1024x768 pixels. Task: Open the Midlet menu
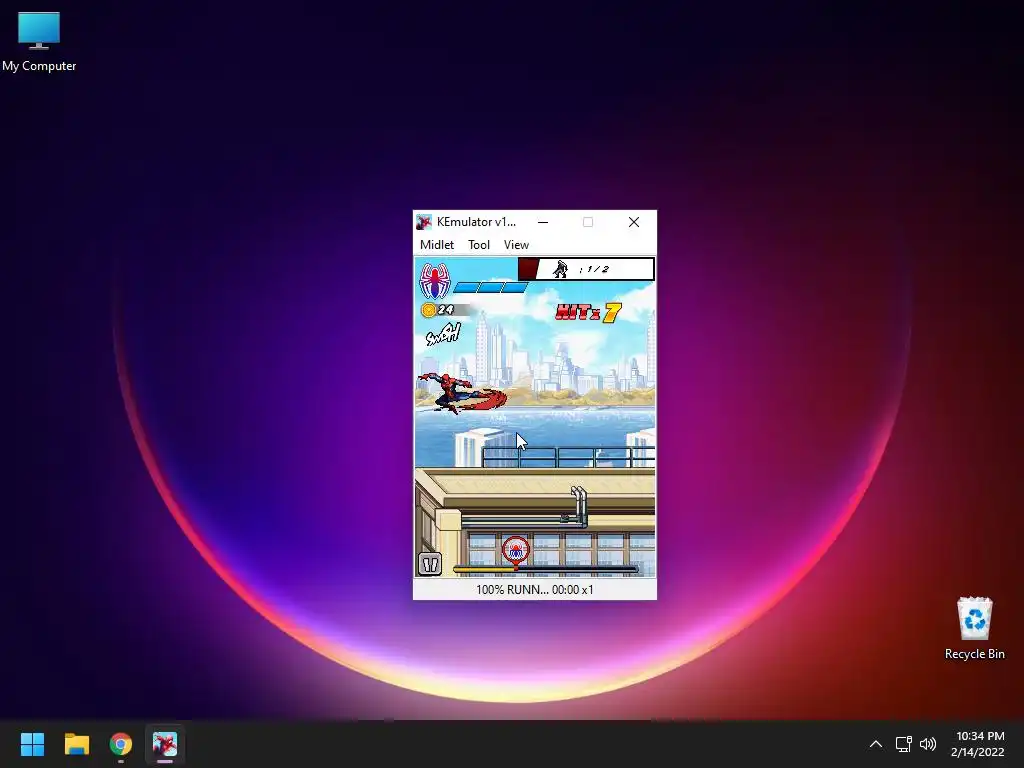436,245
